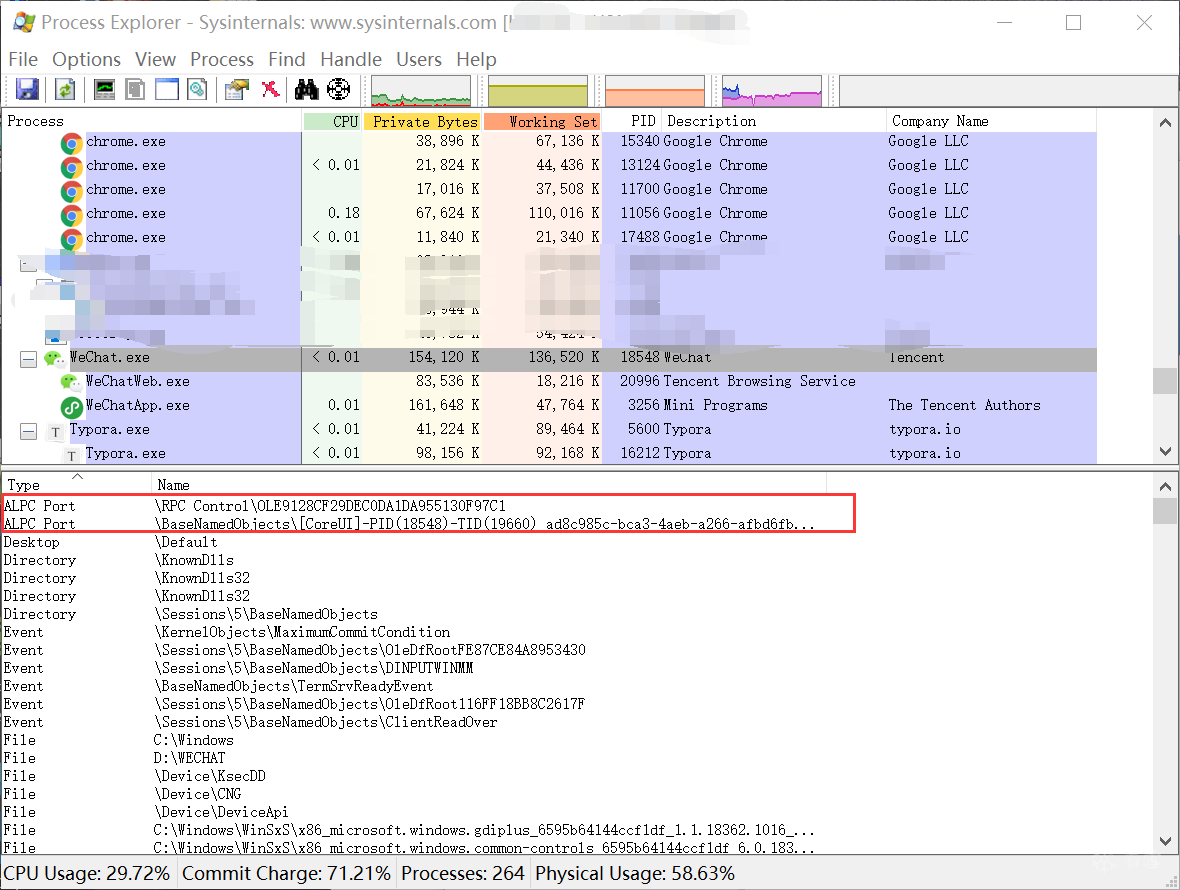Viewport: 1180px width, 890px height.
Task: Select the parent Typora.exe process
Action: pos(549,430)
